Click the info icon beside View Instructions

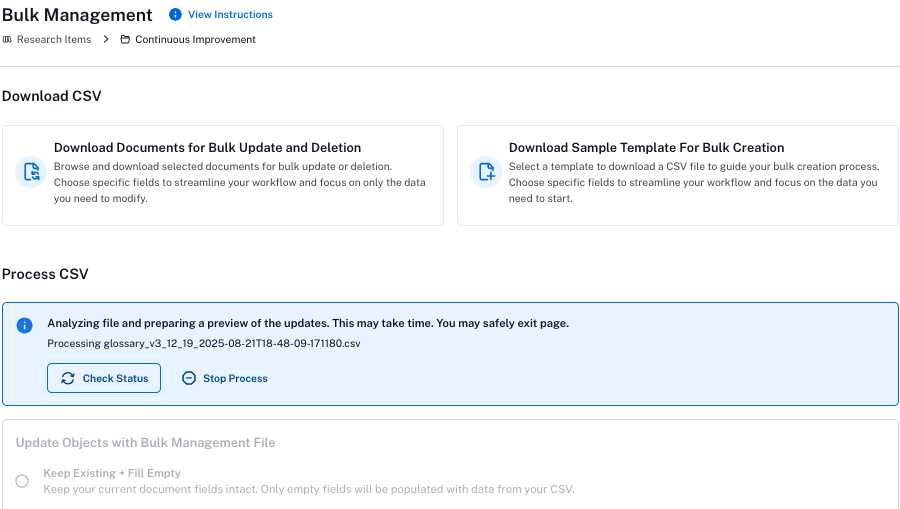175,14
